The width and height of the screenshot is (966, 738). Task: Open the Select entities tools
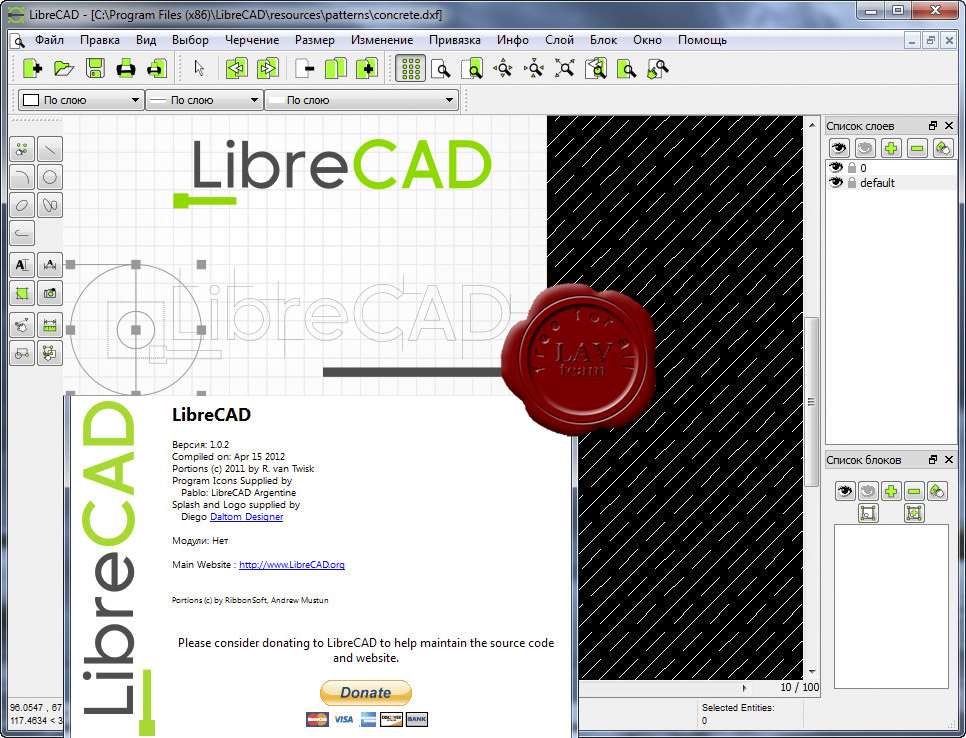[x=50, y=353]
